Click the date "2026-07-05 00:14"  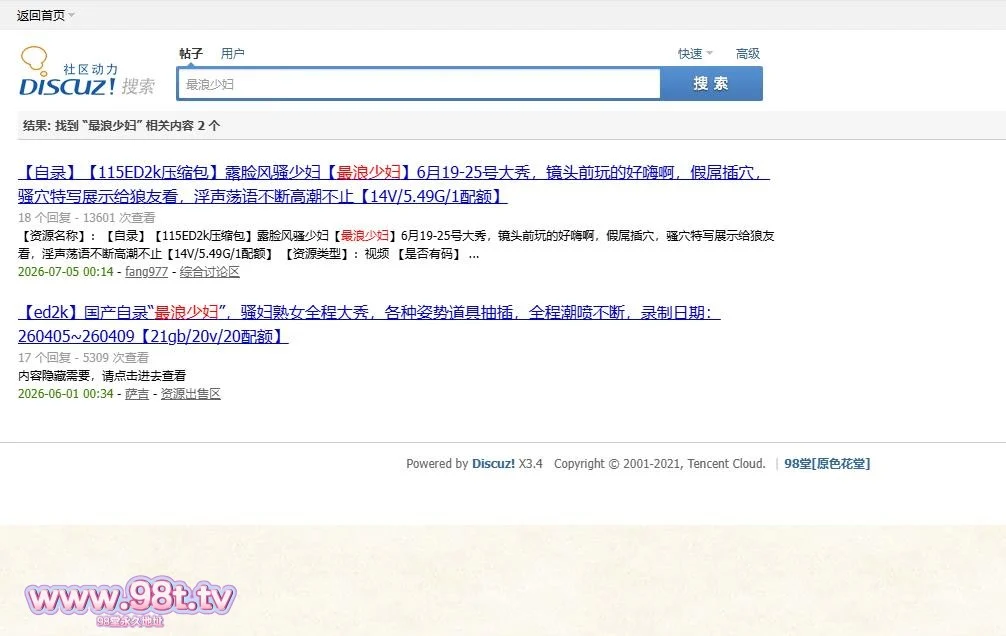coord(65,271)
